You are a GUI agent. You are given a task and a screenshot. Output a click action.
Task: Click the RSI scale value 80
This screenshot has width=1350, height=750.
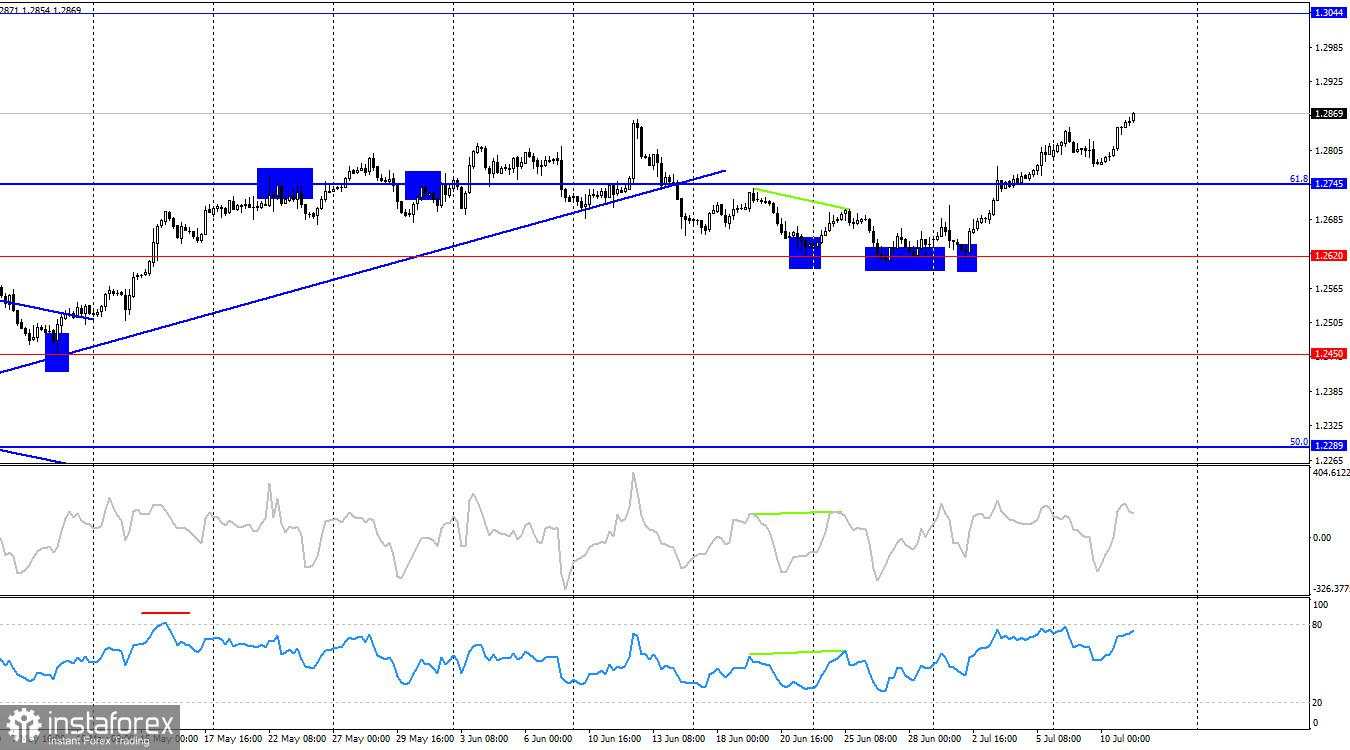tap(1318, 625)
